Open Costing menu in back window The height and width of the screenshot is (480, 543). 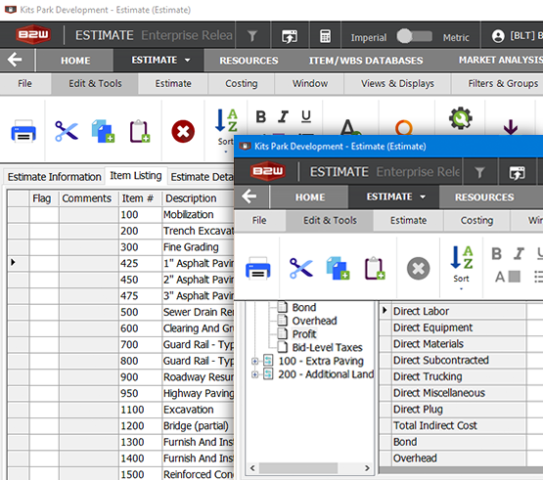click(241, 83)
